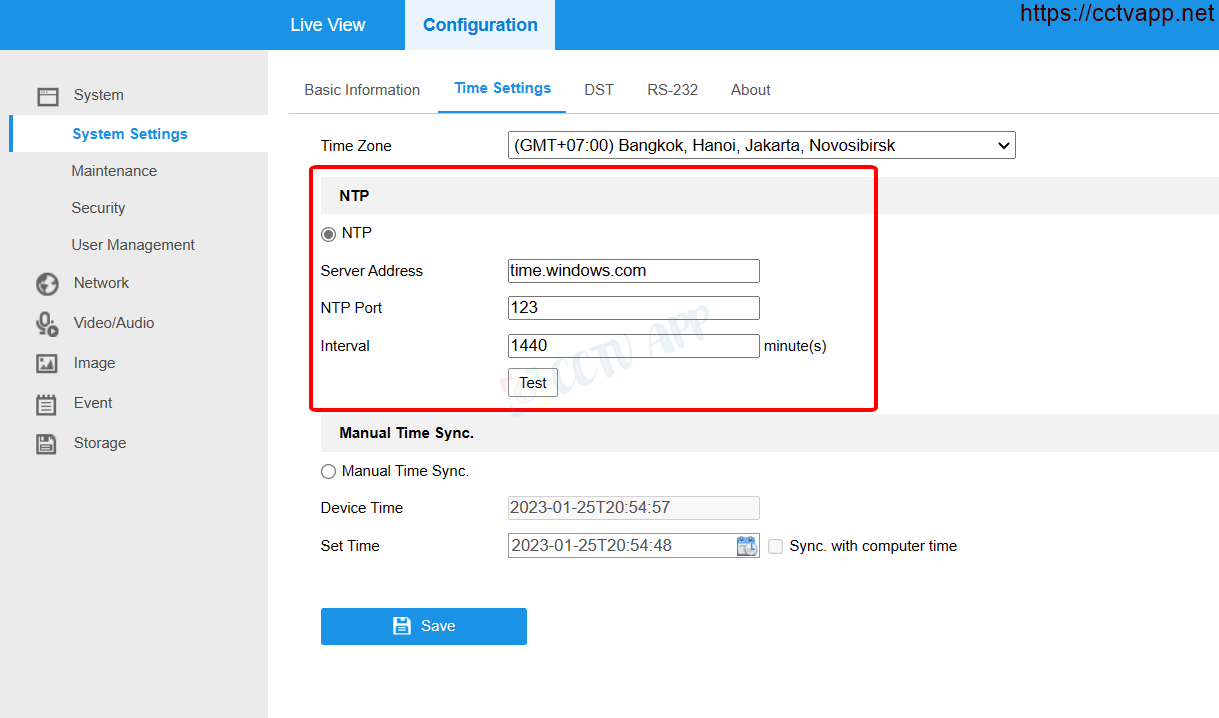
Task: Click the Network globe icon
Action: [x=47, y=284]
